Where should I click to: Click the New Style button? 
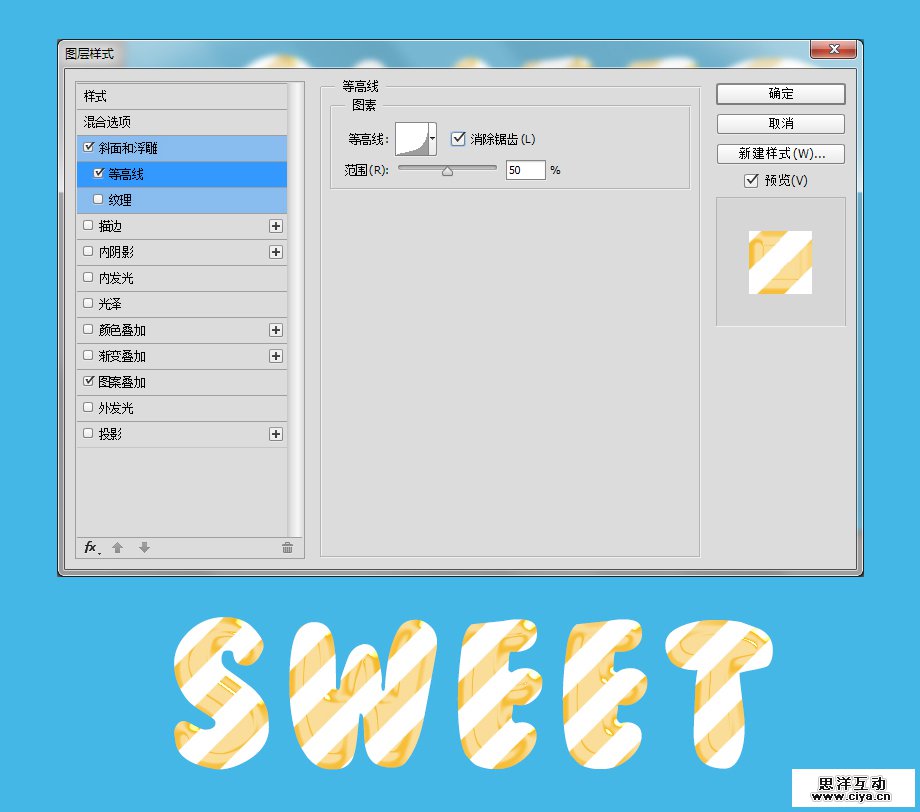(x=780, y=154)
